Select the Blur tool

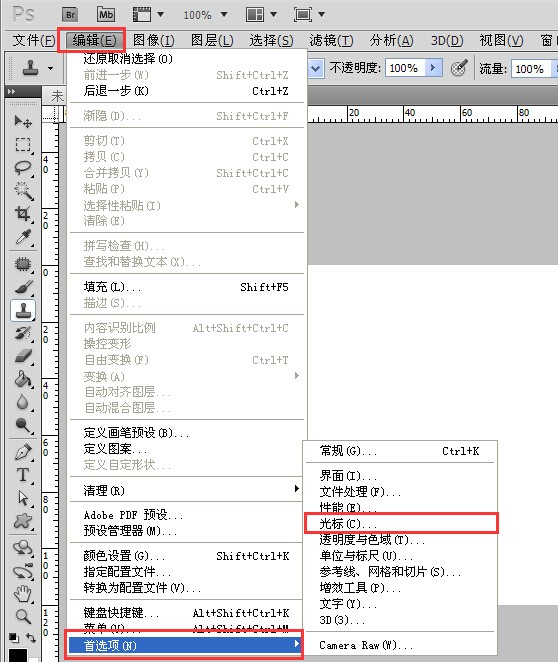pyautogui.click(x=23, y=402)
